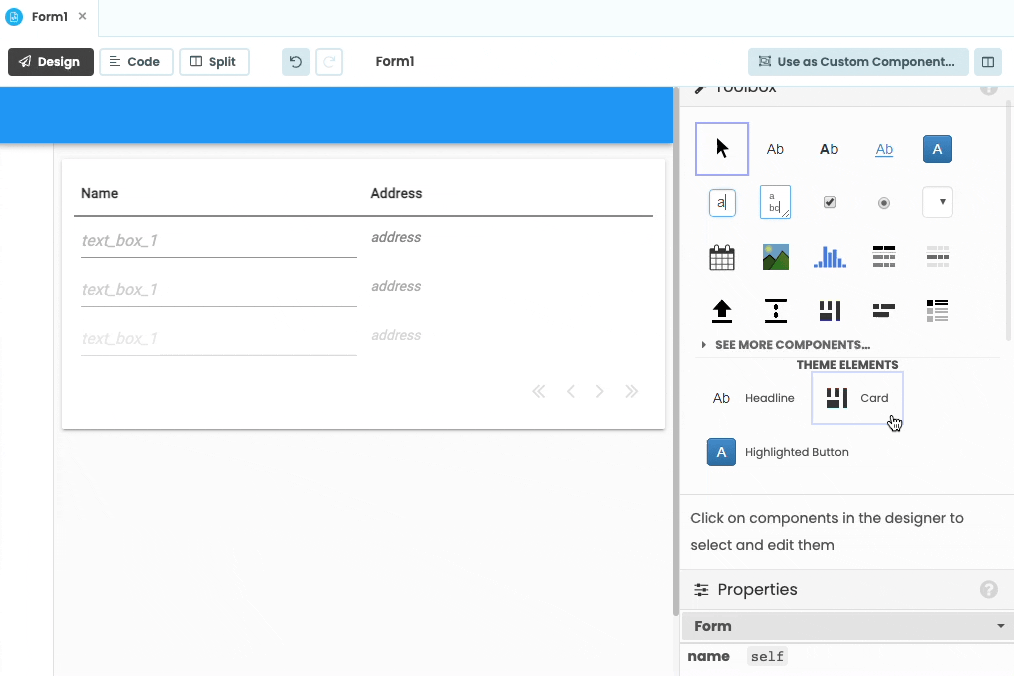Pick the FileLoader upload arrow icon
1014x676 pixels.
coord(722,311)
